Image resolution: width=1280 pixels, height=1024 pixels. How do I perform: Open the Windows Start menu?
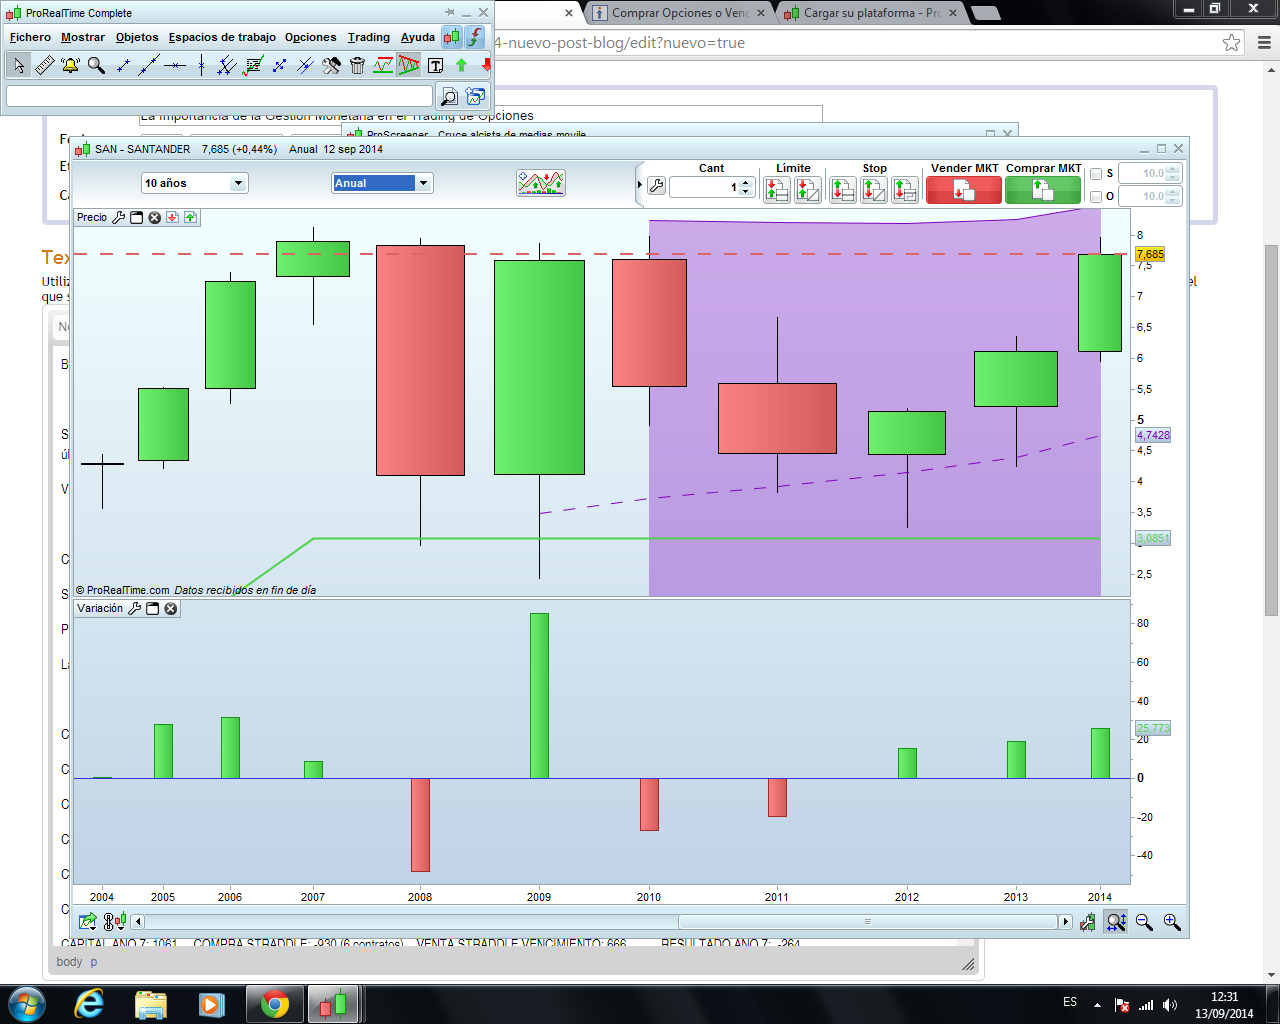tap(27, 1004)
